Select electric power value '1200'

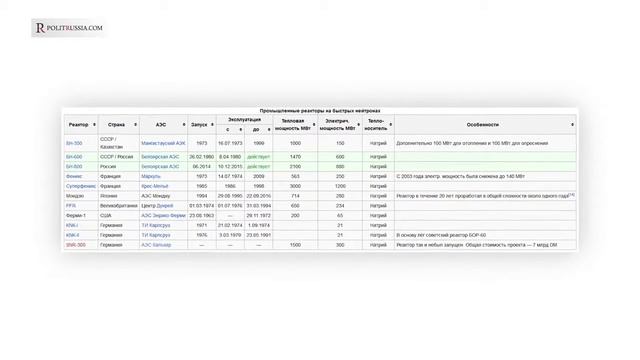tap(340, 186)
